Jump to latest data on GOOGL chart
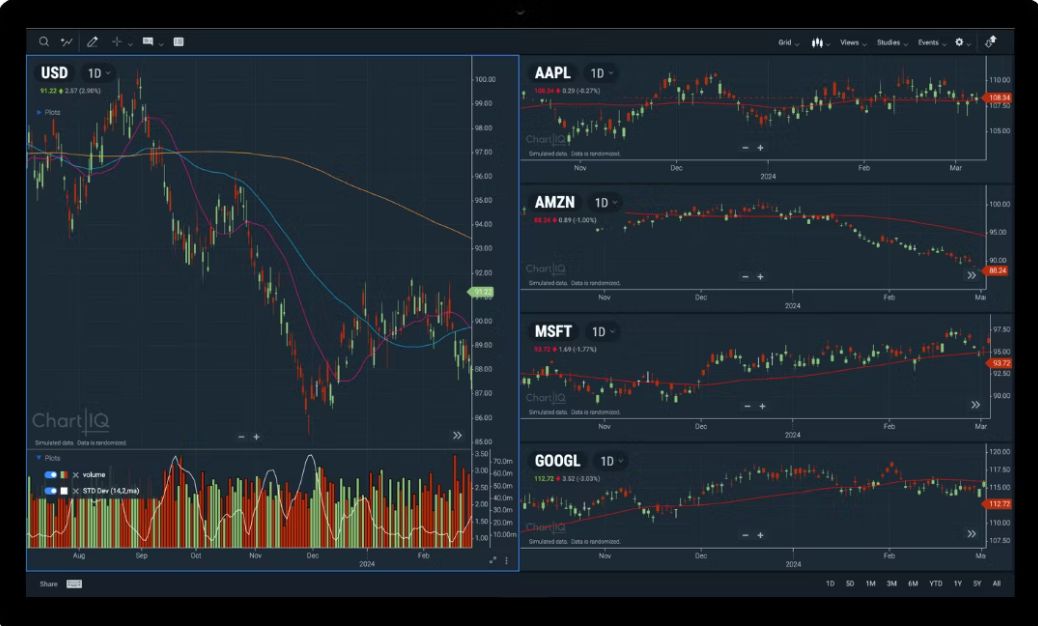 971,533
